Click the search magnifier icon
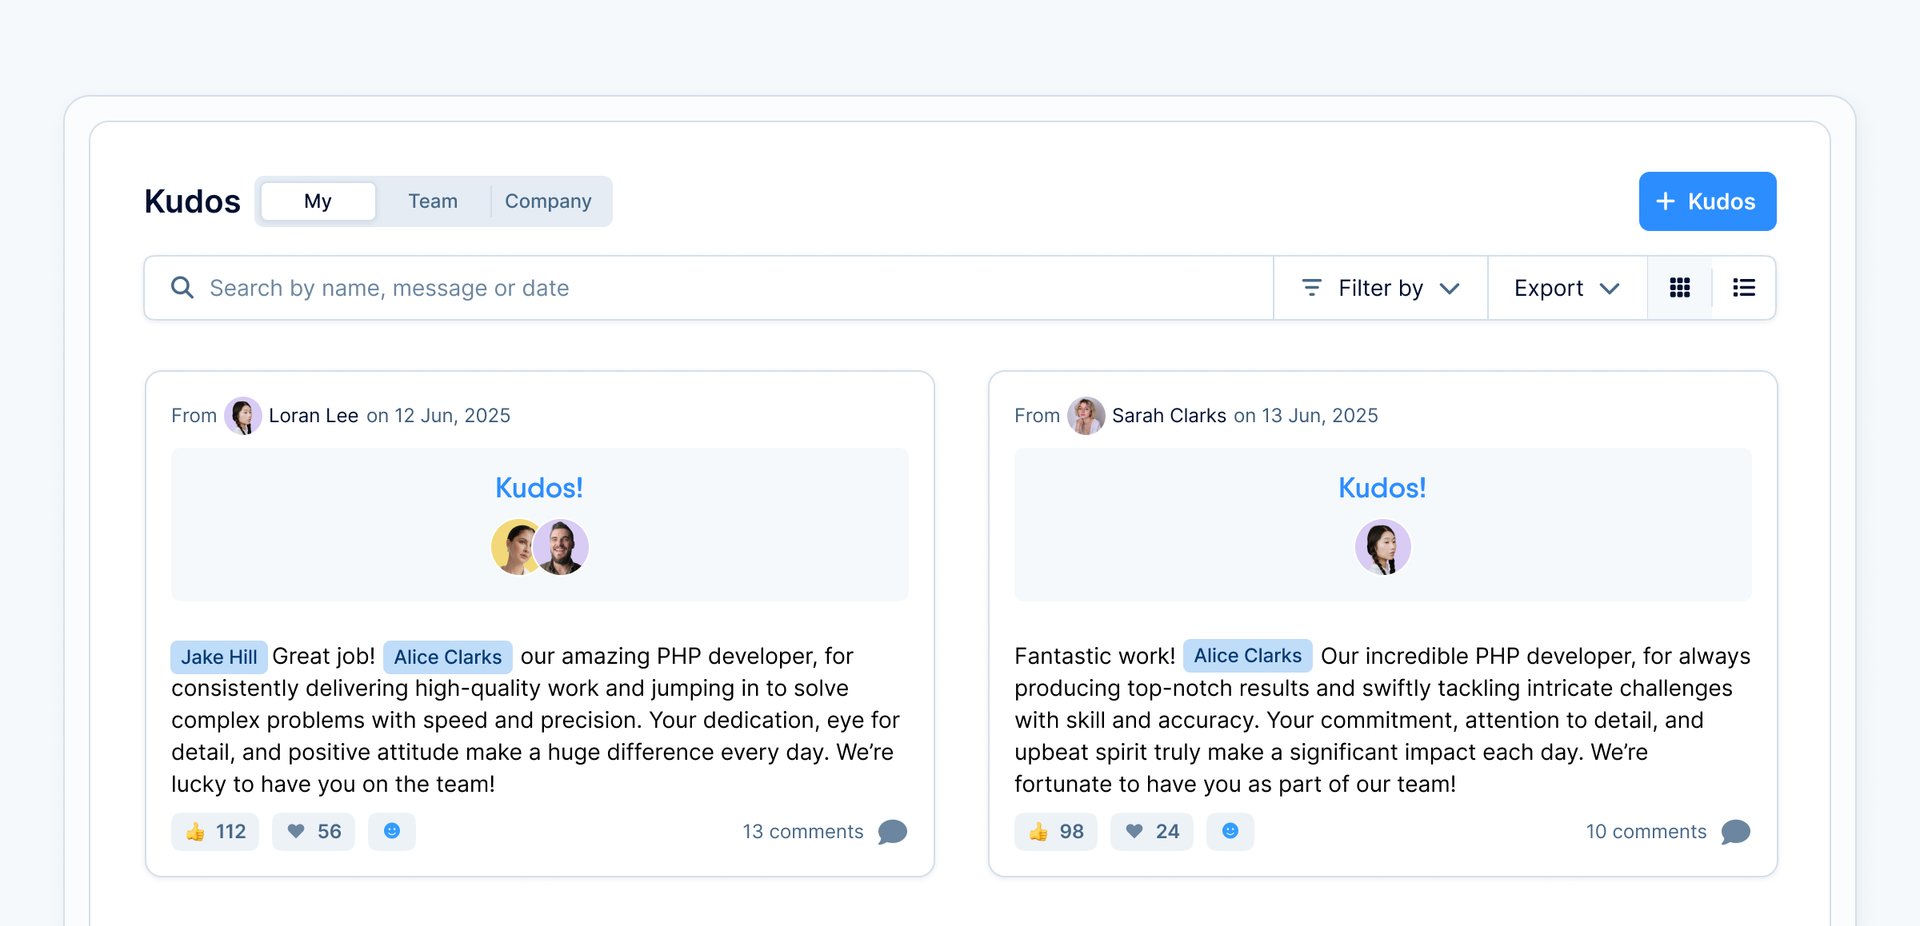 click(182, 288)
